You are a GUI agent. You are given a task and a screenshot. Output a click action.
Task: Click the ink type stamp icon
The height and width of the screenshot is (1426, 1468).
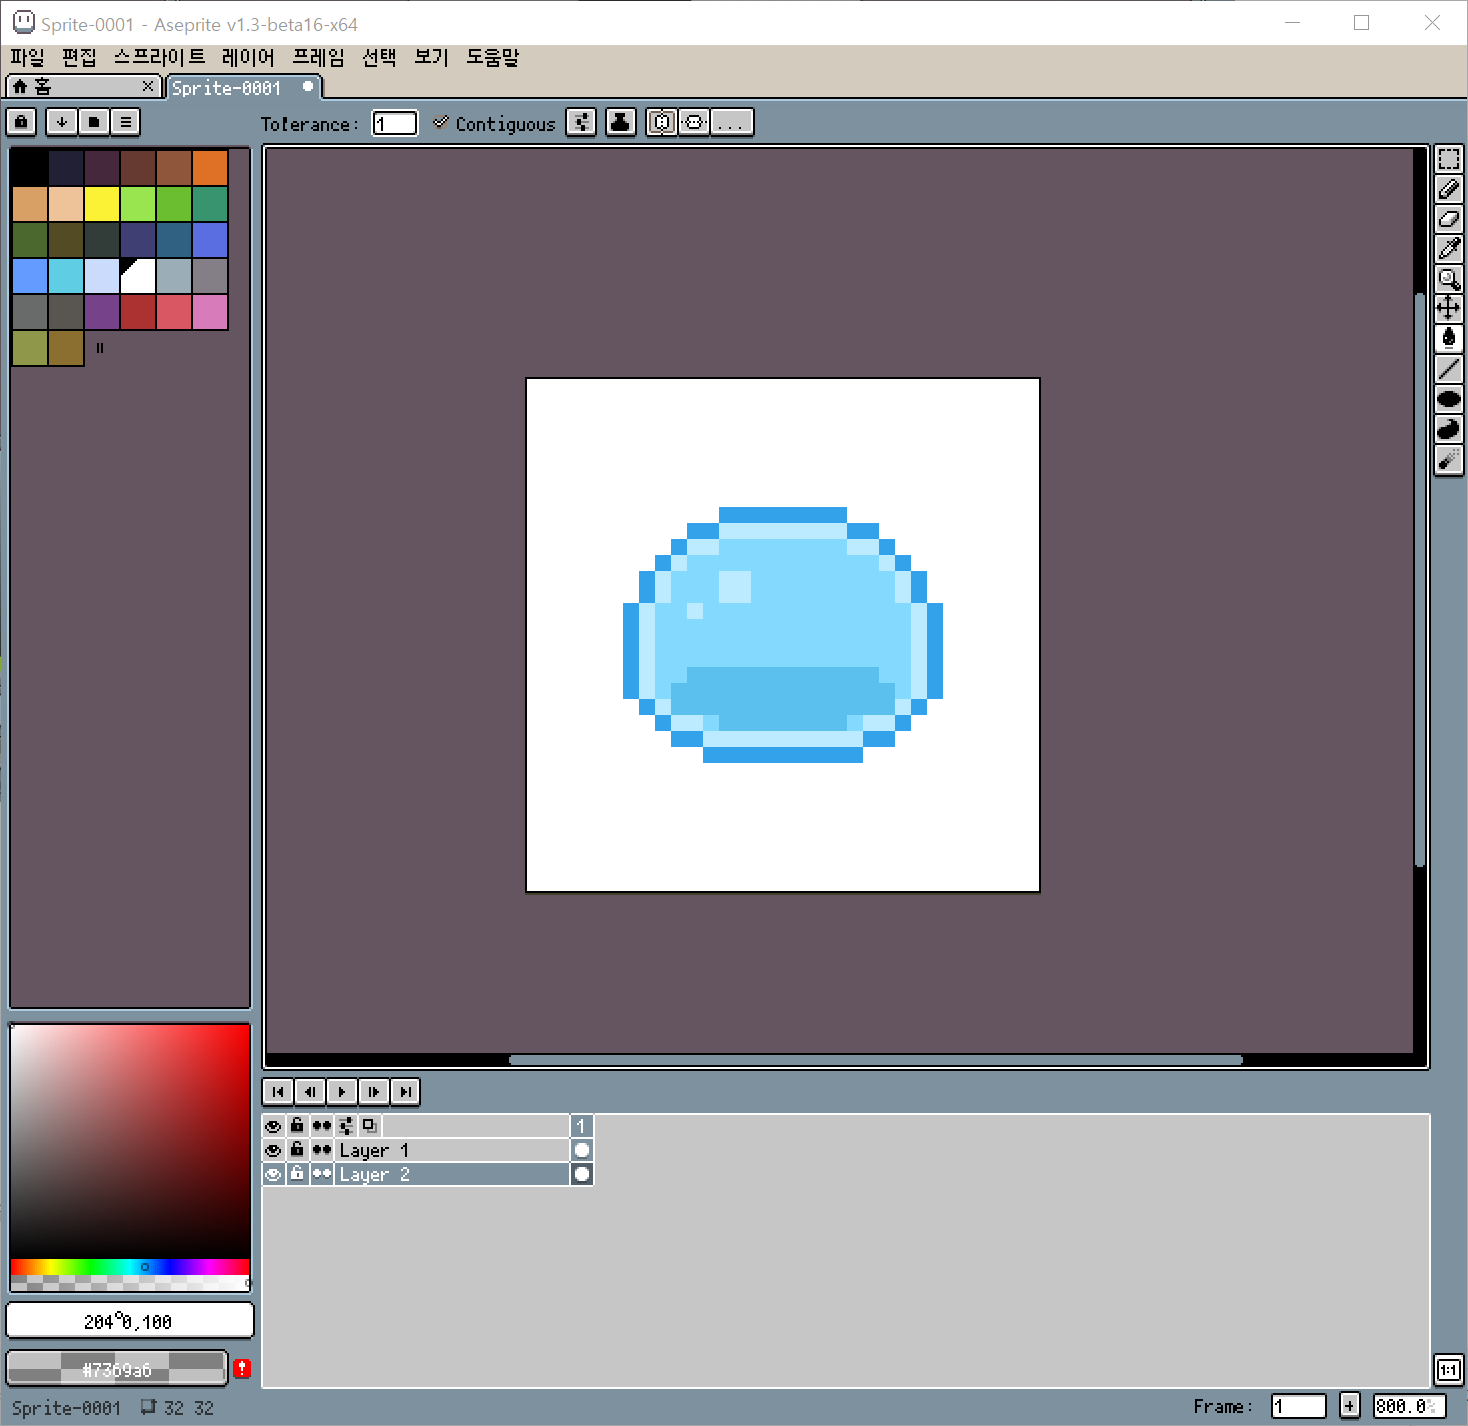pos(621,122)
